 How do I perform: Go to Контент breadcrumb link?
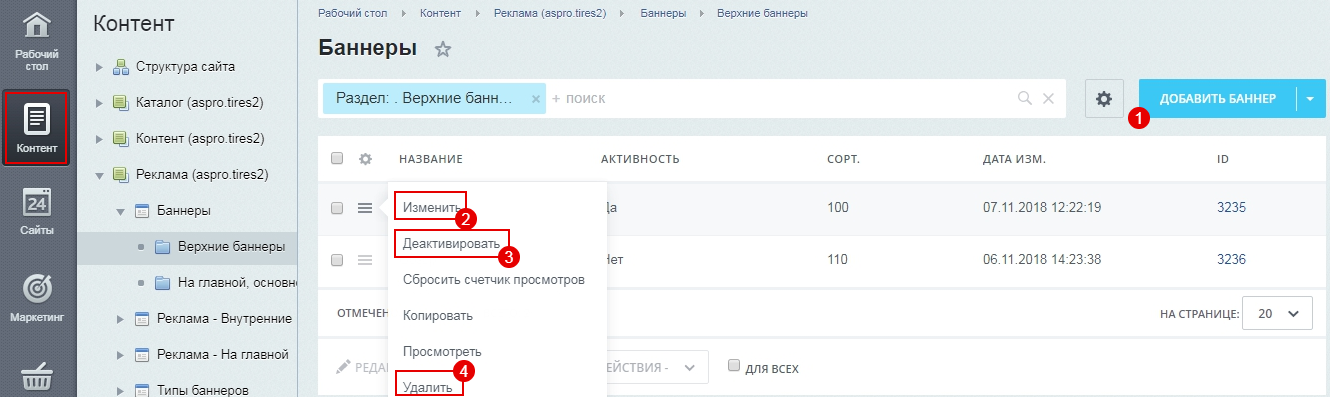441,13
